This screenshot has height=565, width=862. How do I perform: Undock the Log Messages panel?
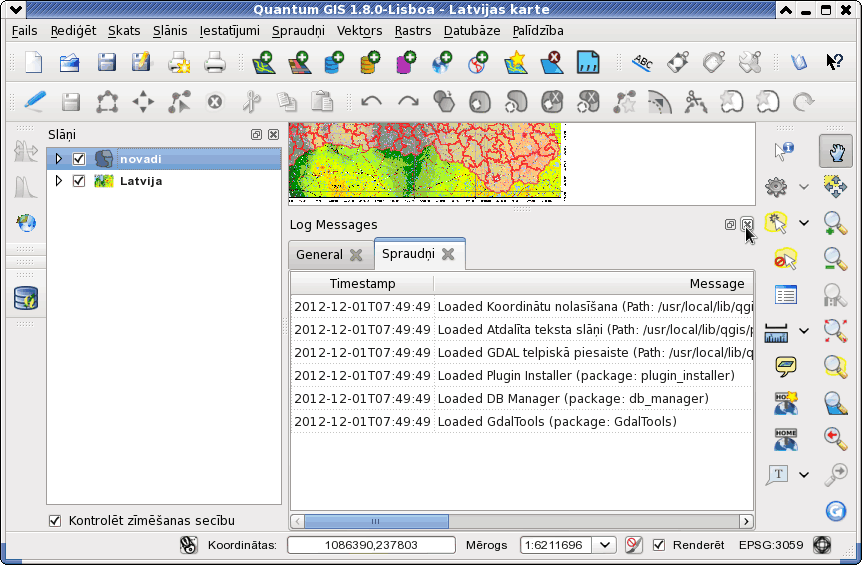(730, 224)
